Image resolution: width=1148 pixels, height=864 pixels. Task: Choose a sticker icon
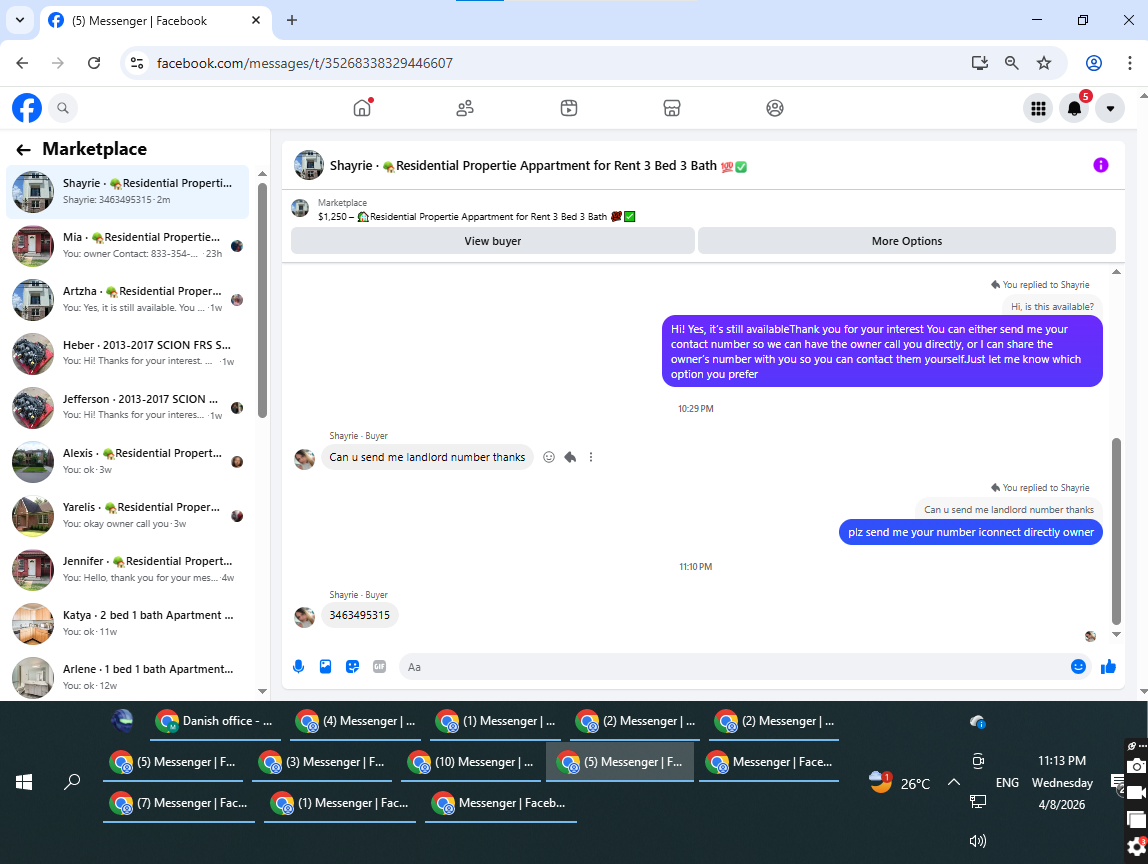[352, 666]
